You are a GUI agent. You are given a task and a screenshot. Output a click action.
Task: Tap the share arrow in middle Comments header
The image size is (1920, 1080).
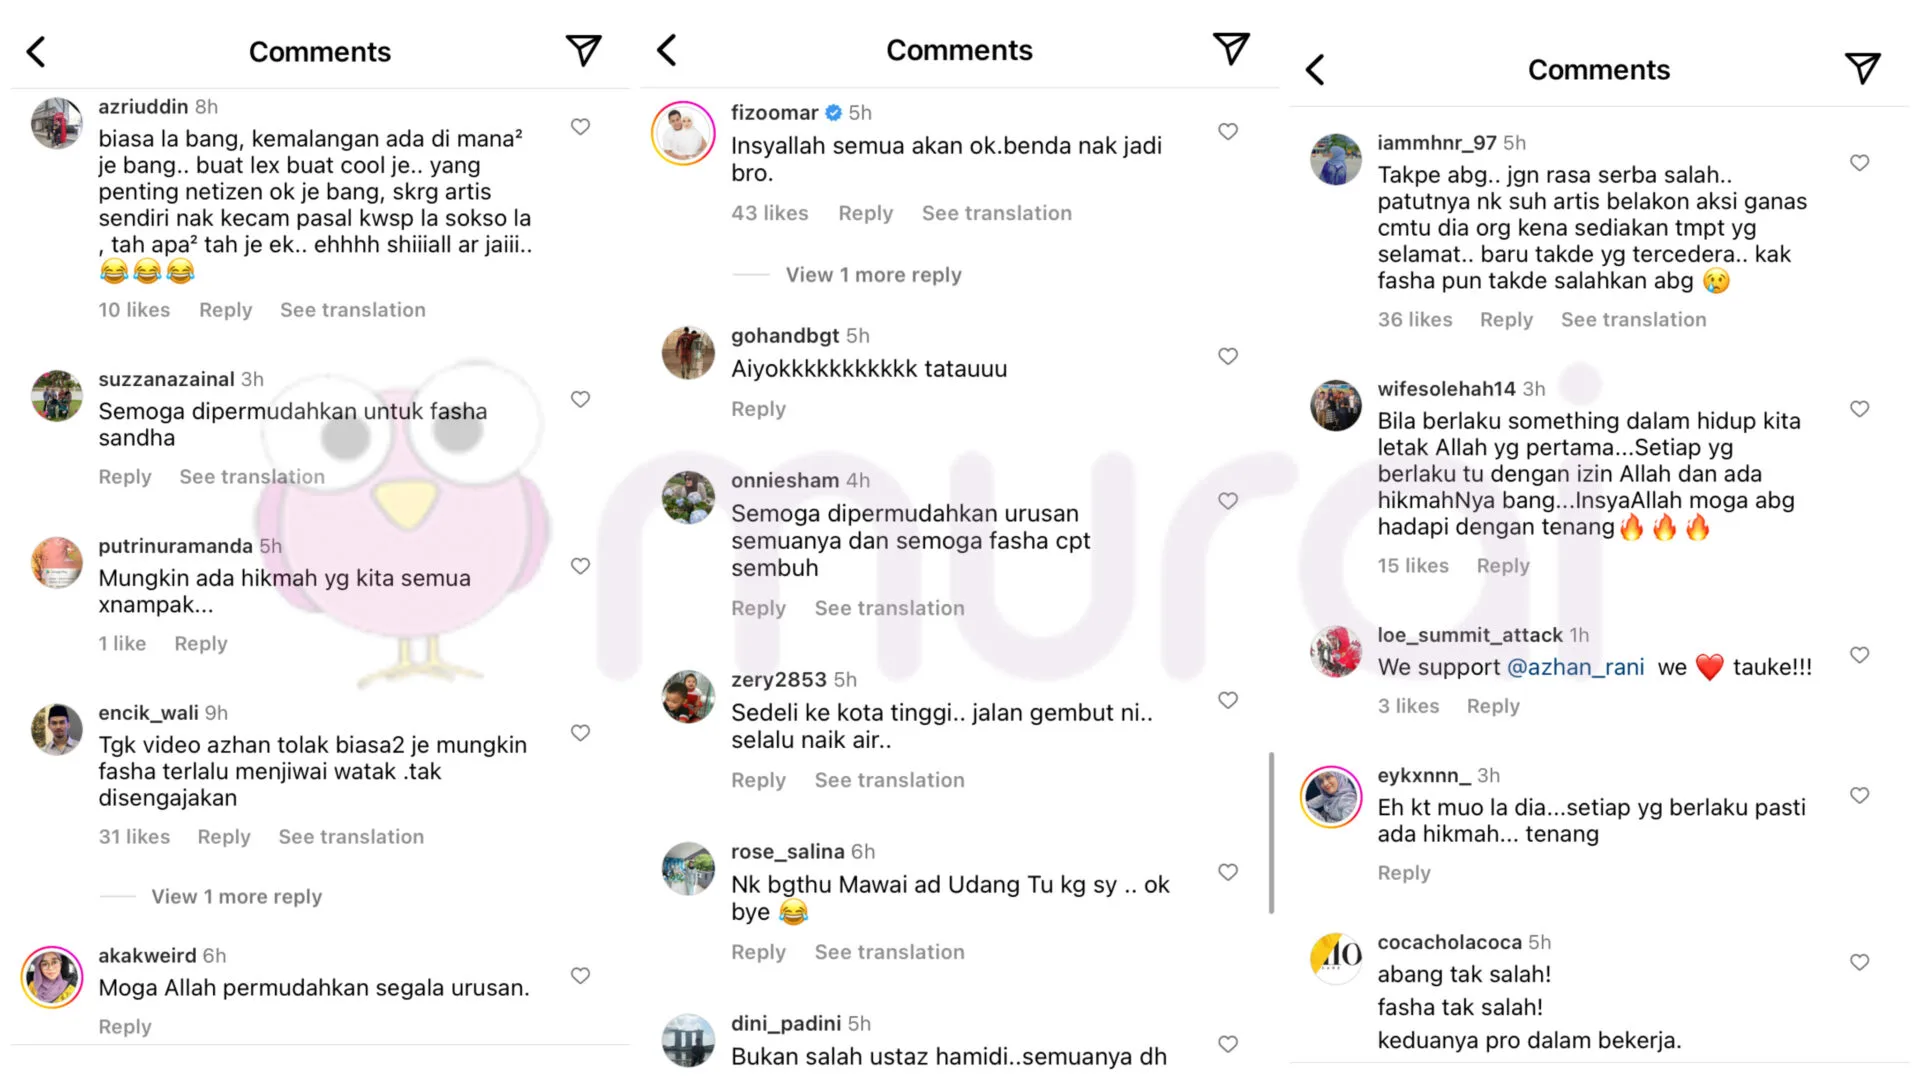point(1231,48)
